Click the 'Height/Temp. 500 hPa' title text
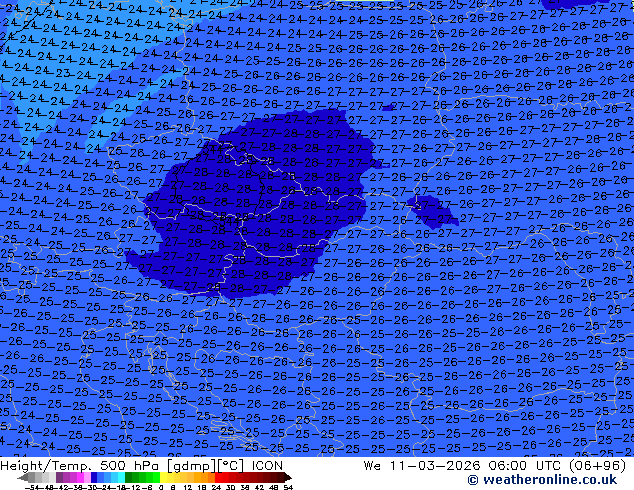Image resolution: width=634 pixels, height=490 pixels. pyautogui.click(x=78, y=466)
